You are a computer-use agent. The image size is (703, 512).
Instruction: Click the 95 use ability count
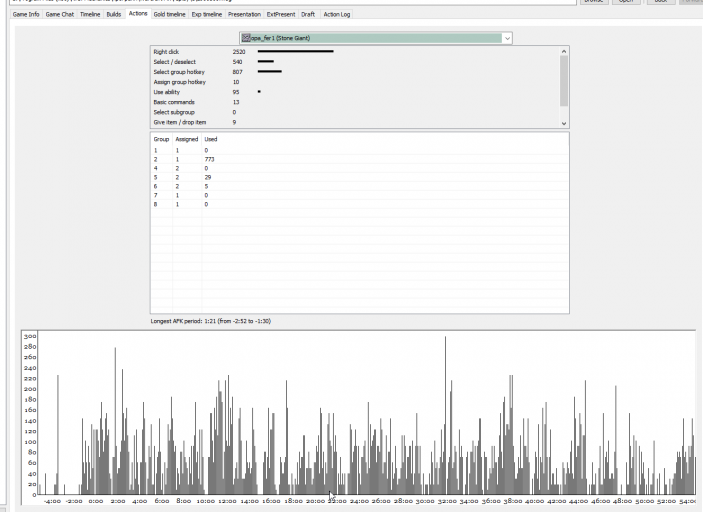point(236,92)
